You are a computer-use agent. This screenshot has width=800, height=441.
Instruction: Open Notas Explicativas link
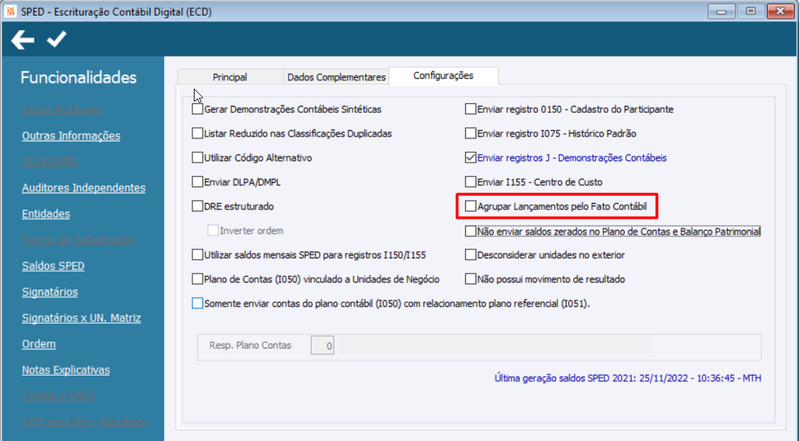point(66,370)
